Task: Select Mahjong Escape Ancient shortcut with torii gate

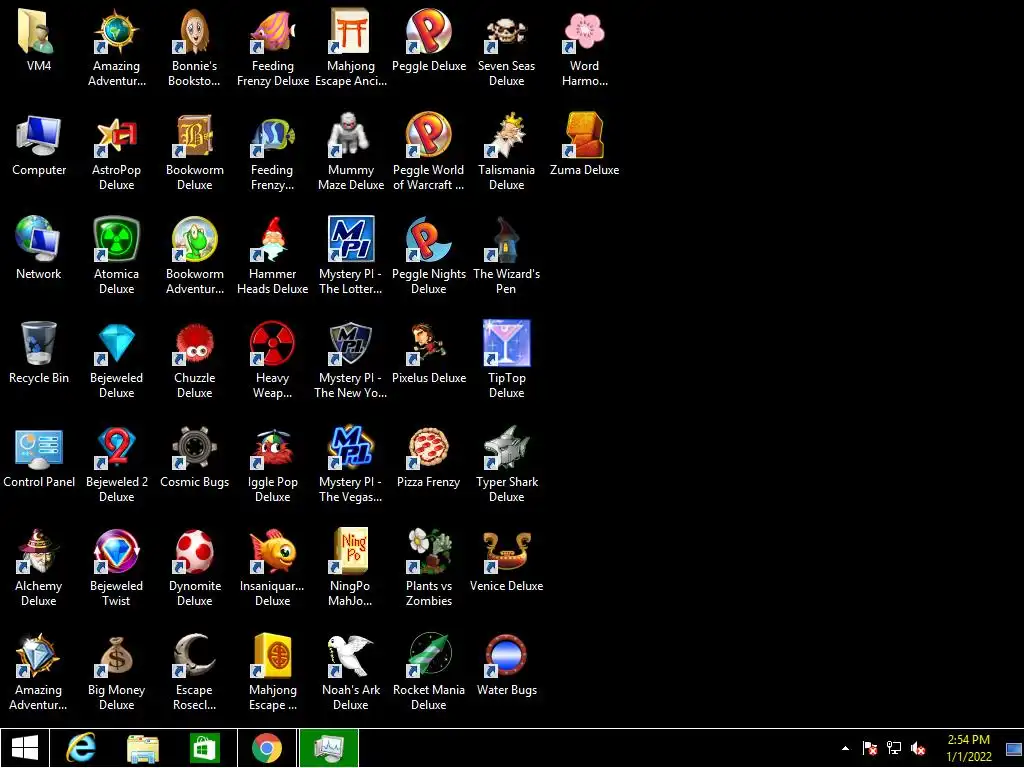Action: tap(351, 31)
